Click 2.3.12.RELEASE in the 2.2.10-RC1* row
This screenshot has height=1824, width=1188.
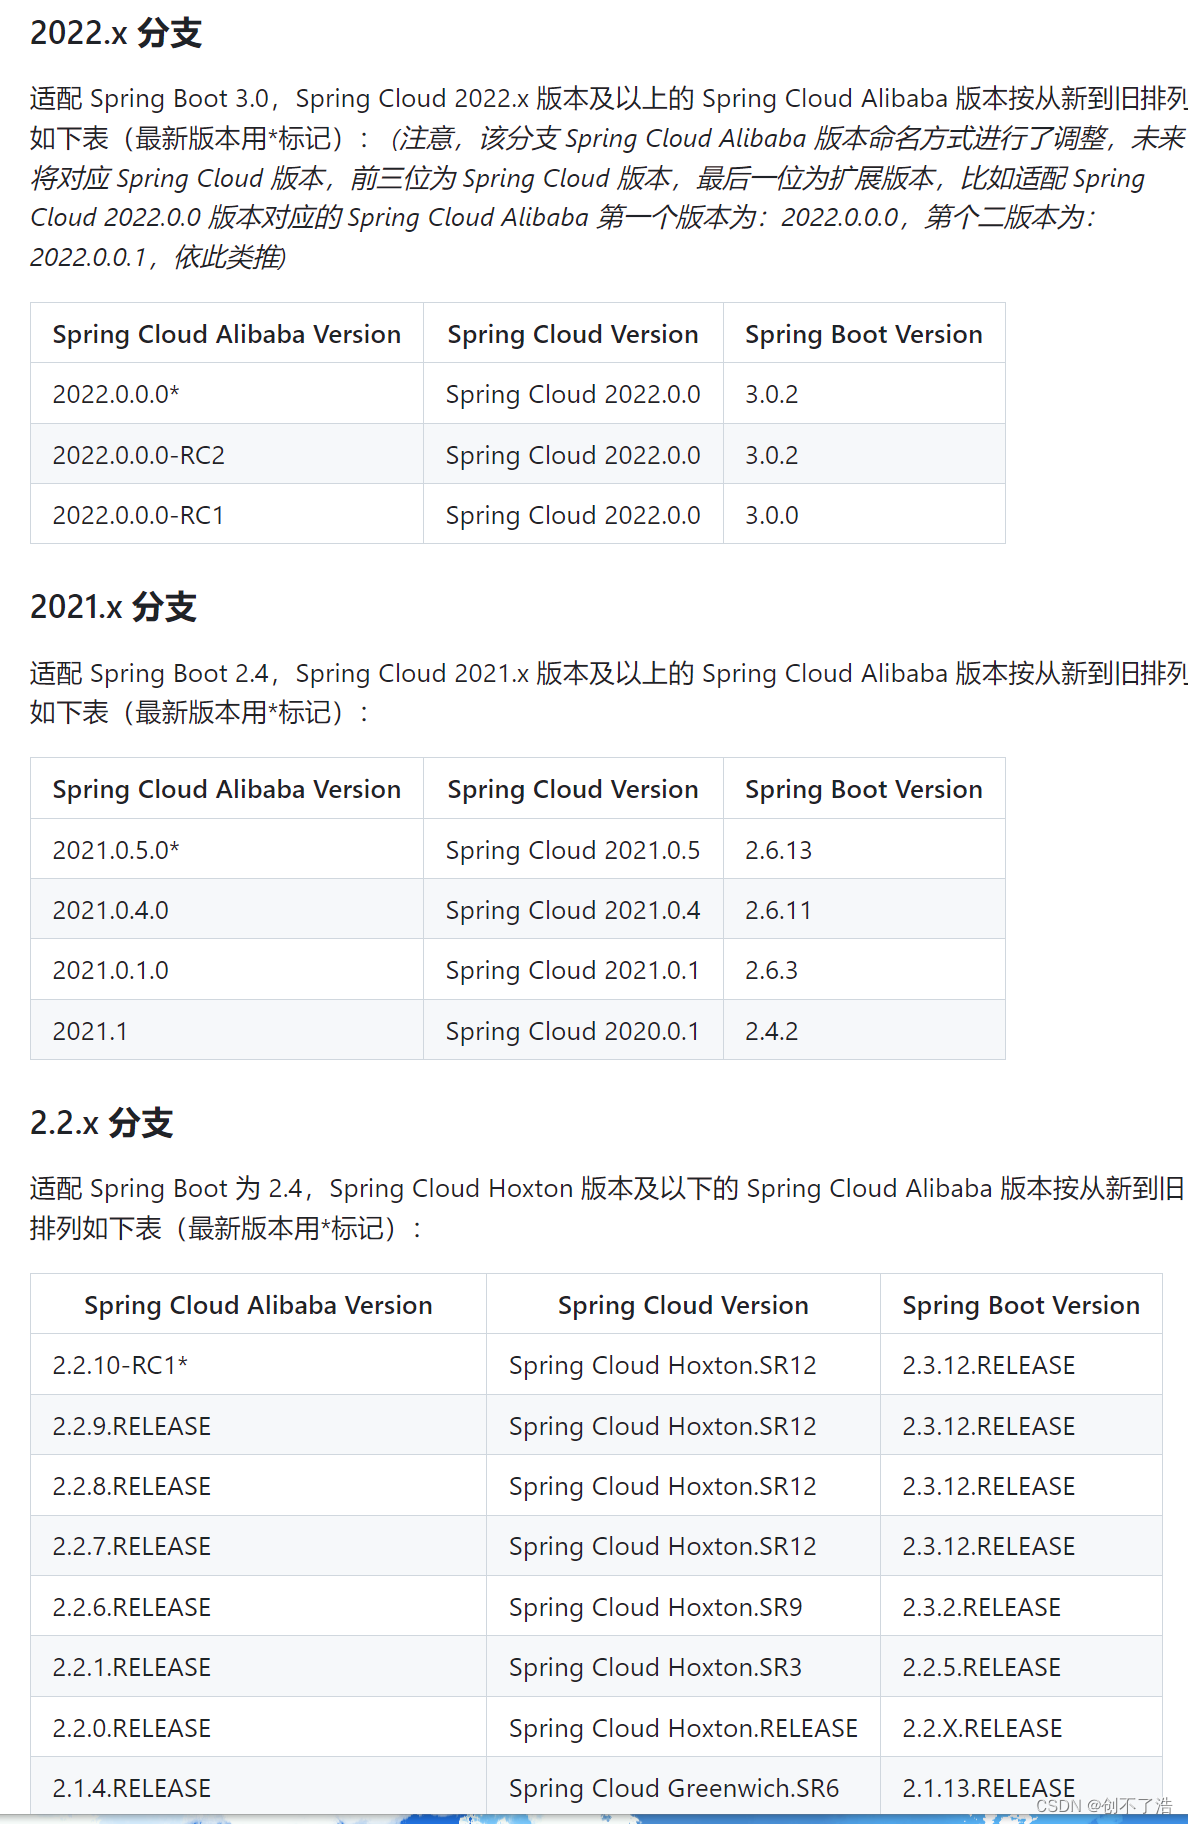tap(1021, 1365)
